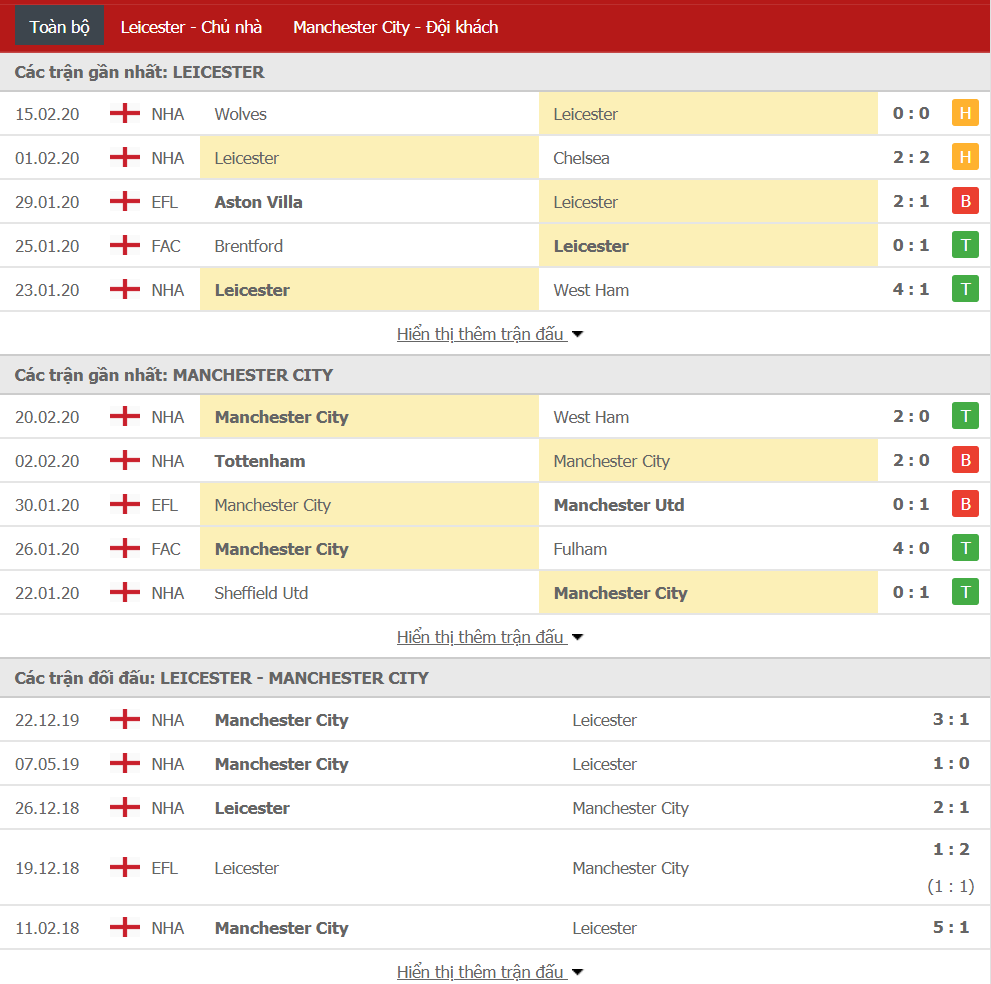Click the England flag on 07.05.19 row

125,763
